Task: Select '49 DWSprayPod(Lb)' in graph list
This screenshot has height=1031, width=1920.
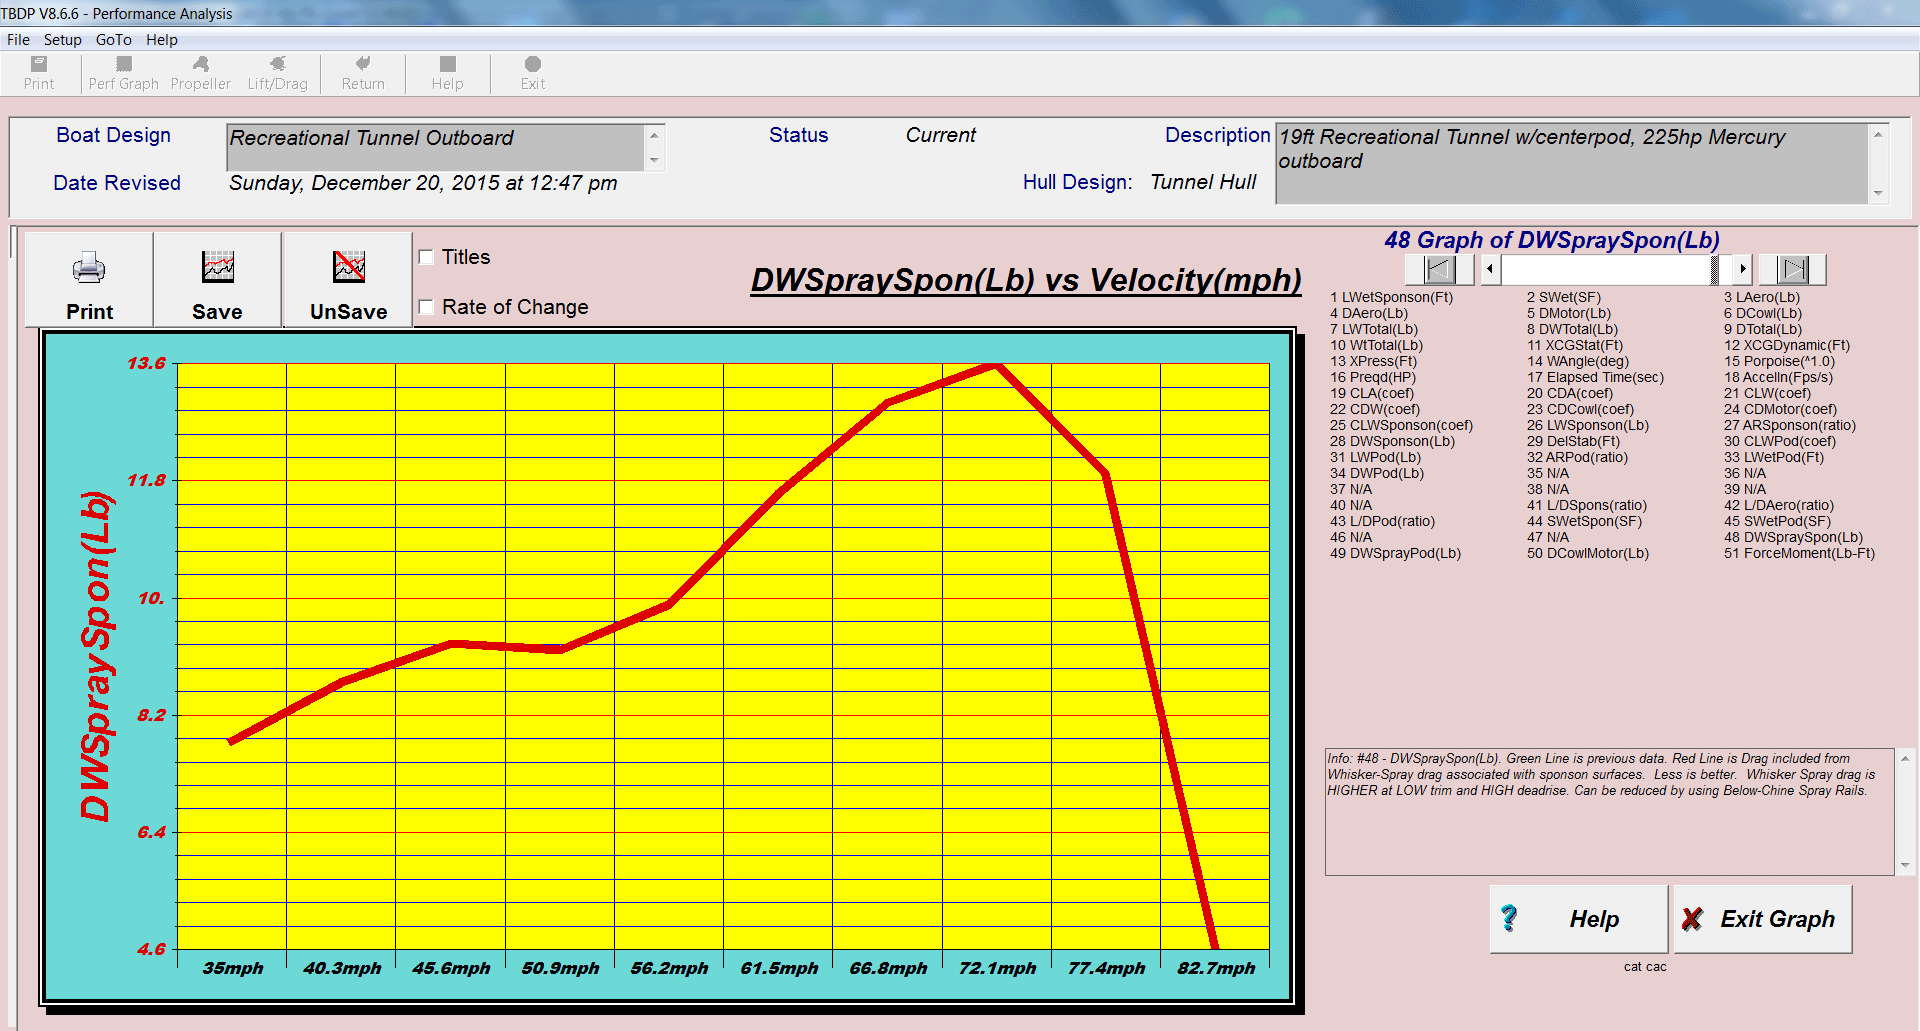Action: point(1395,553)
